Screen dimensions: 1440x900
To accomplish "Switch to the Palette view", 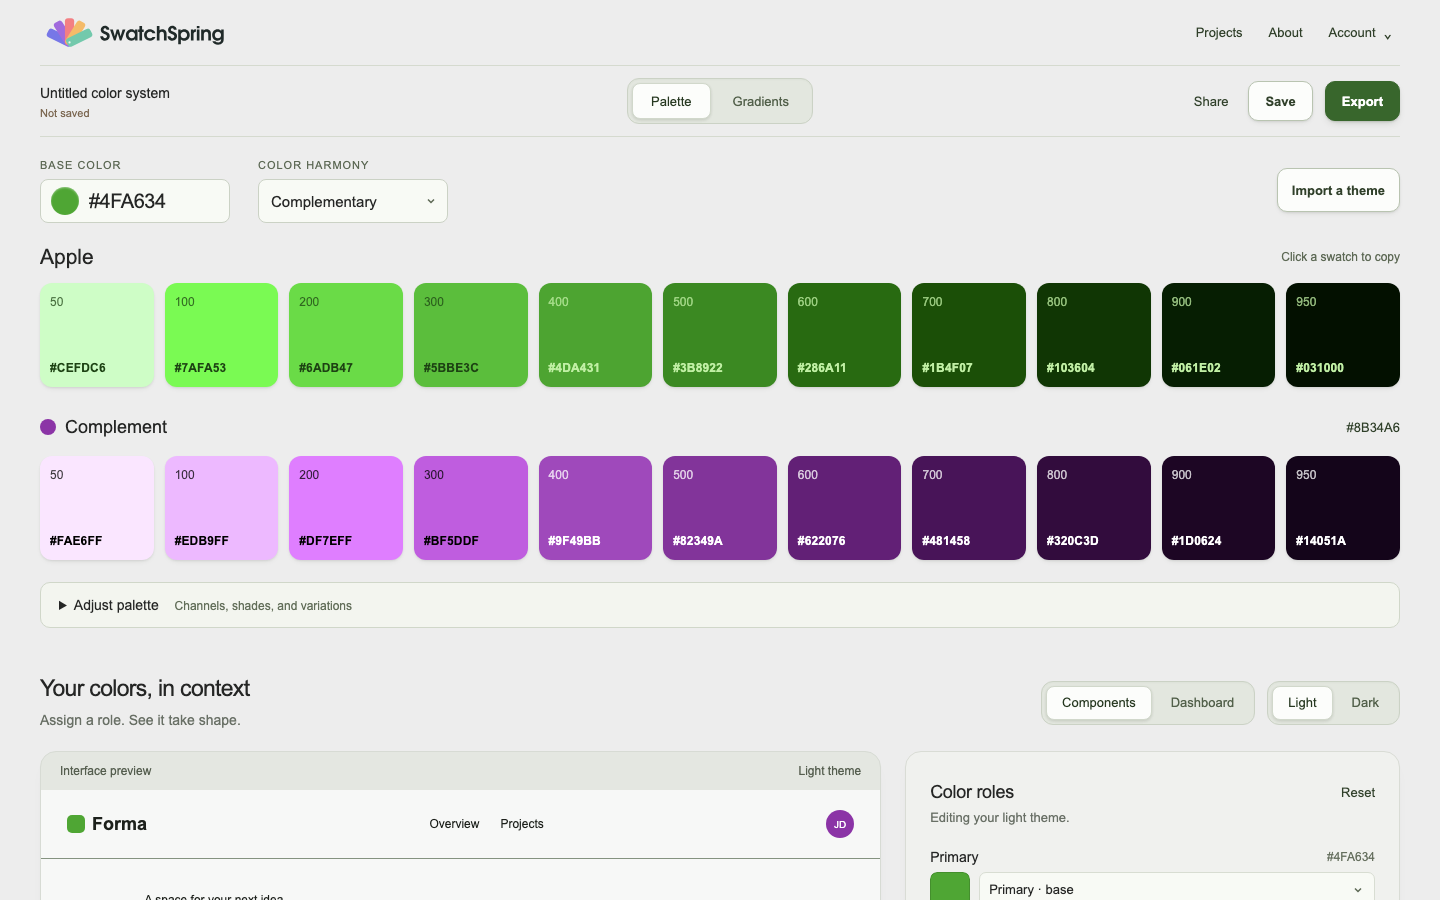I will pos(671,101).
